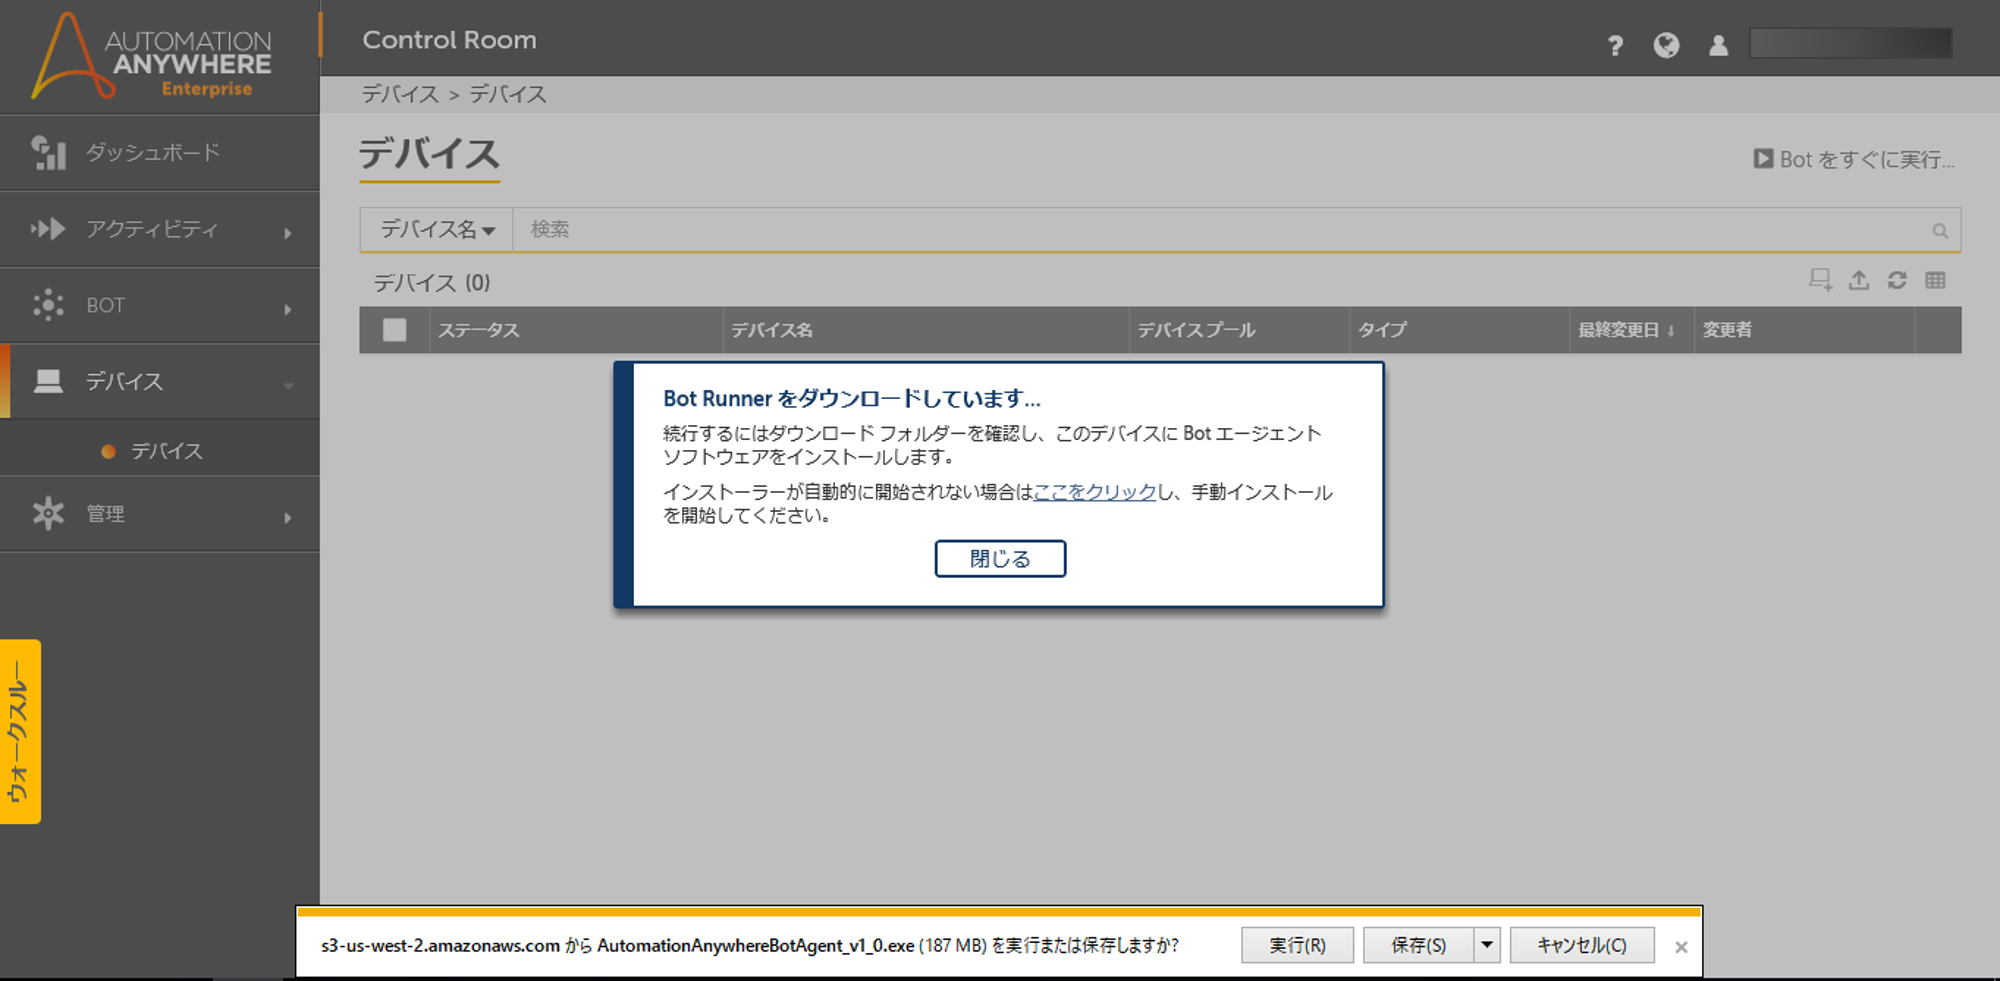This screenshot has height=981, width=2000.
Task: Click the dashboard chart icon in sidebar
Action: coord(48,153)
